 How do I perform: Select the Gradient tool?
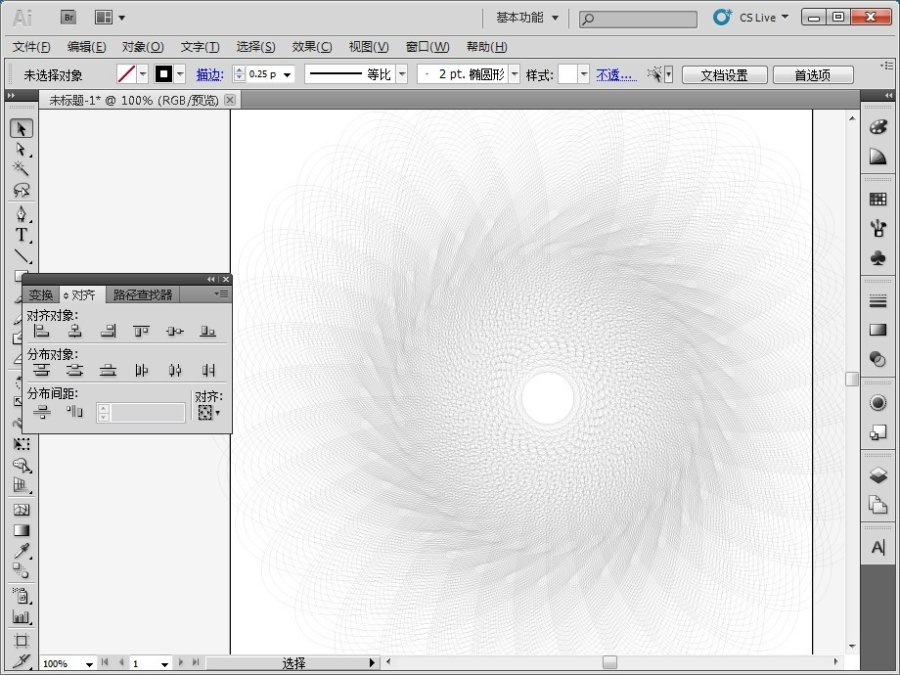pos(21,530)
